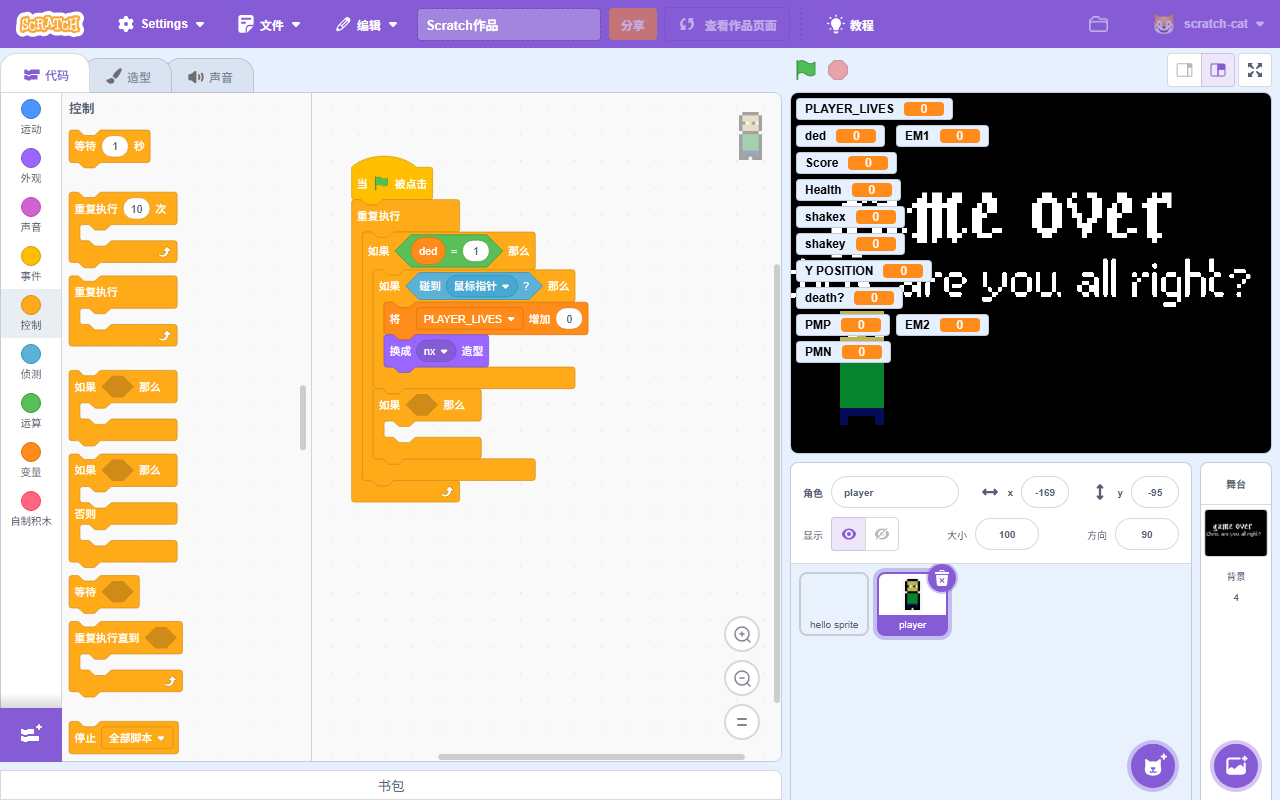Viewport: 1280px width, 800px height.
Task: Zoom in on the code workspace
Action: tap(742, 635)
